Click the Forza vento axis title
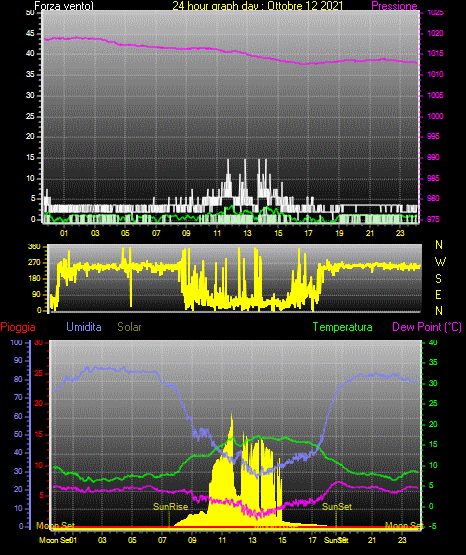 point(64,6)
